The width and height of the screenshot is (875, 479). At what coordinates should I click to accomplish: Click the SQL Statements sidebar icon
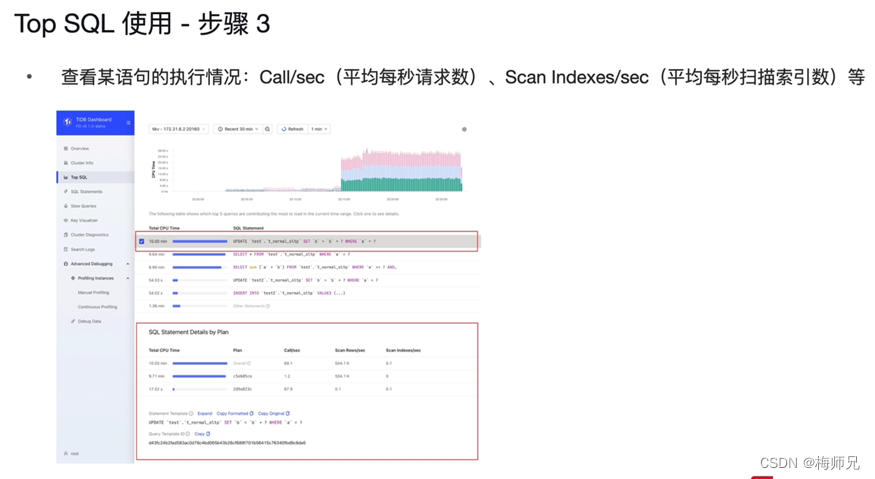pyautogui.click(x=66, y=191)
